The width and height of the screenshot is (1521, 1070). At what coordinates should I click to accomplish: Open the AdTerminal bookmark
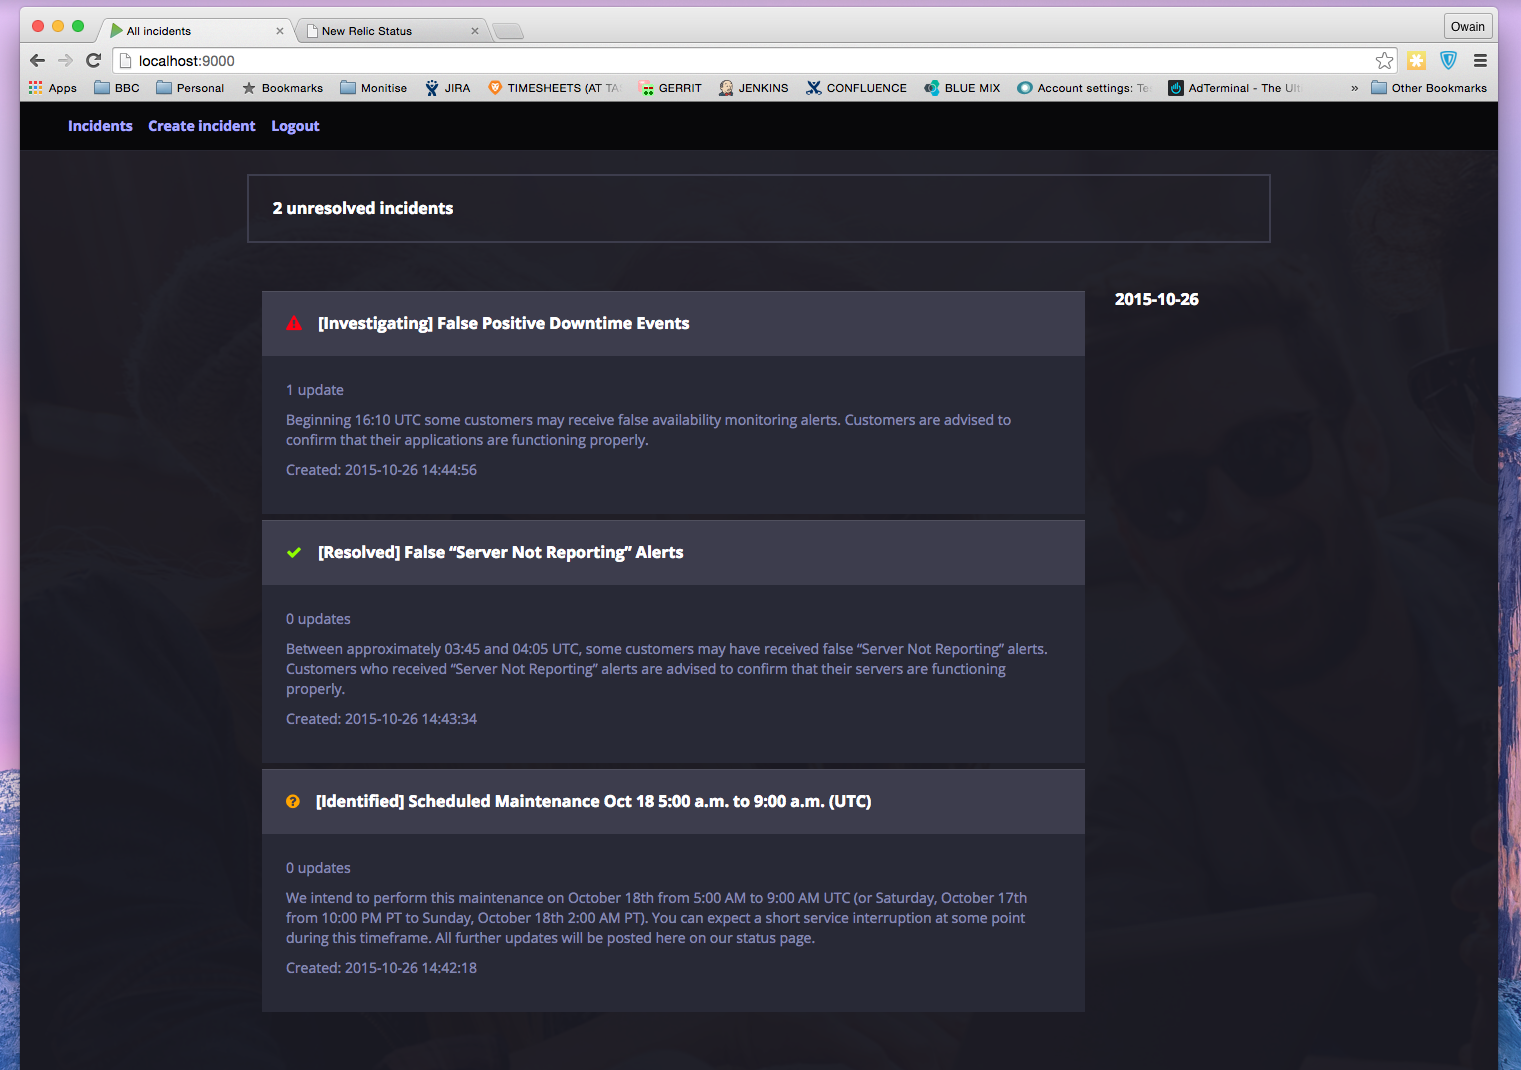pyautogui.click(x=1235, y=88)
